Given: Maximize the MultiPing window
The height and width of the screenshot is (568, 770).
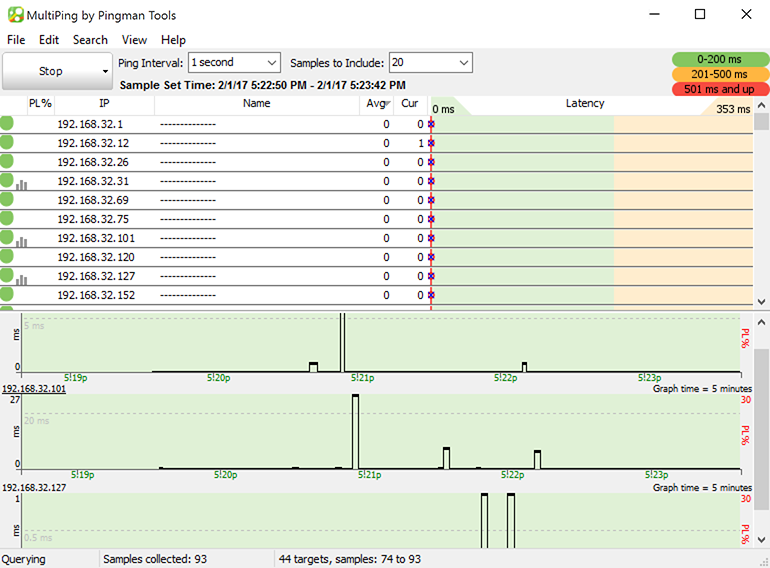Looking at the screenshot, I should pyautogui.click(x=700, y=14).
